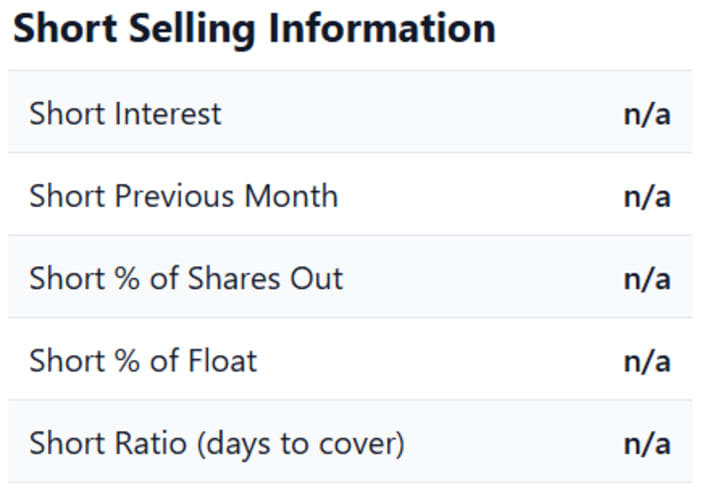The height and width of the screenshot is (496, 720).
Task: Click the Short Previous Month n/a value
Action: coord(646,196)
